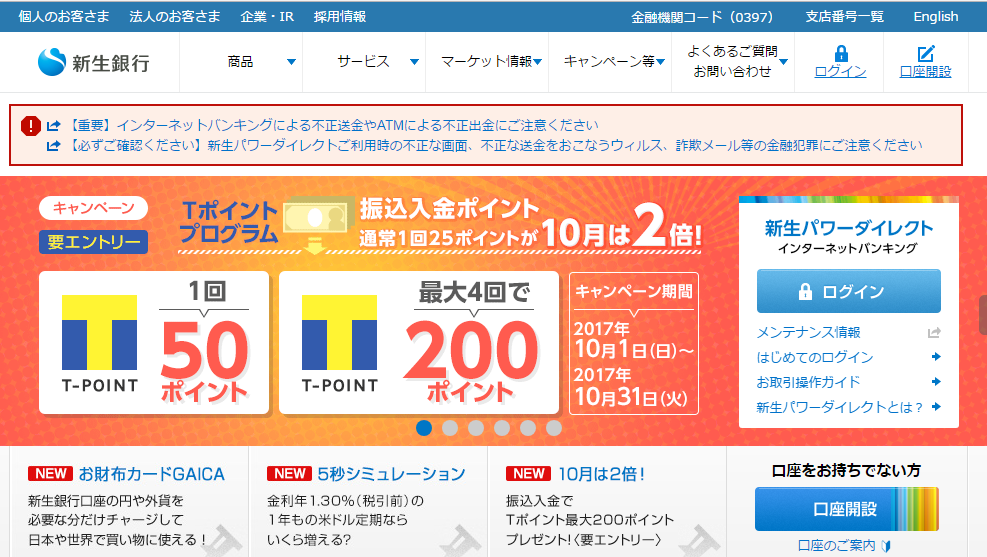The height and width of the screenshot is (557, 987).
Task: Open はじめてのログイン link
Action: pyautogui.click(x=815, y=357)
